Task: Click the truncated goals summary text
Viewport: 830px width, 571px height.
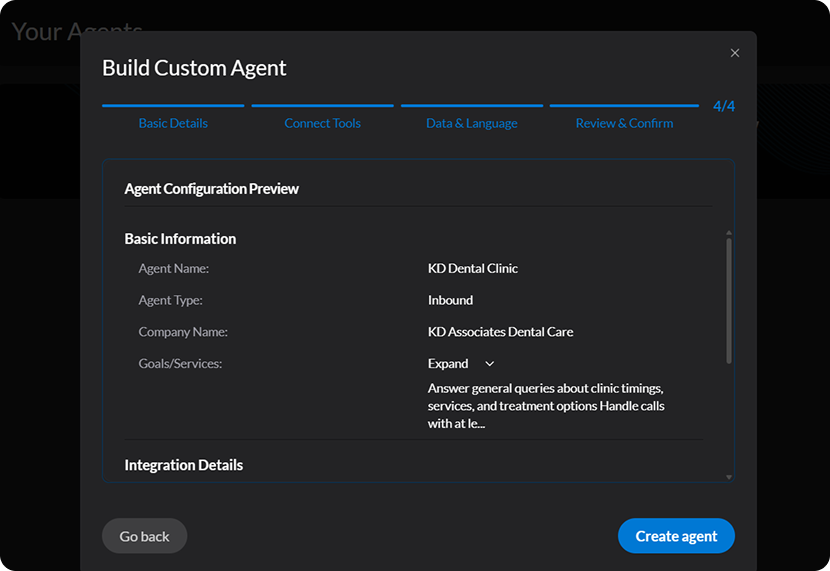Action: pos(546,405)
